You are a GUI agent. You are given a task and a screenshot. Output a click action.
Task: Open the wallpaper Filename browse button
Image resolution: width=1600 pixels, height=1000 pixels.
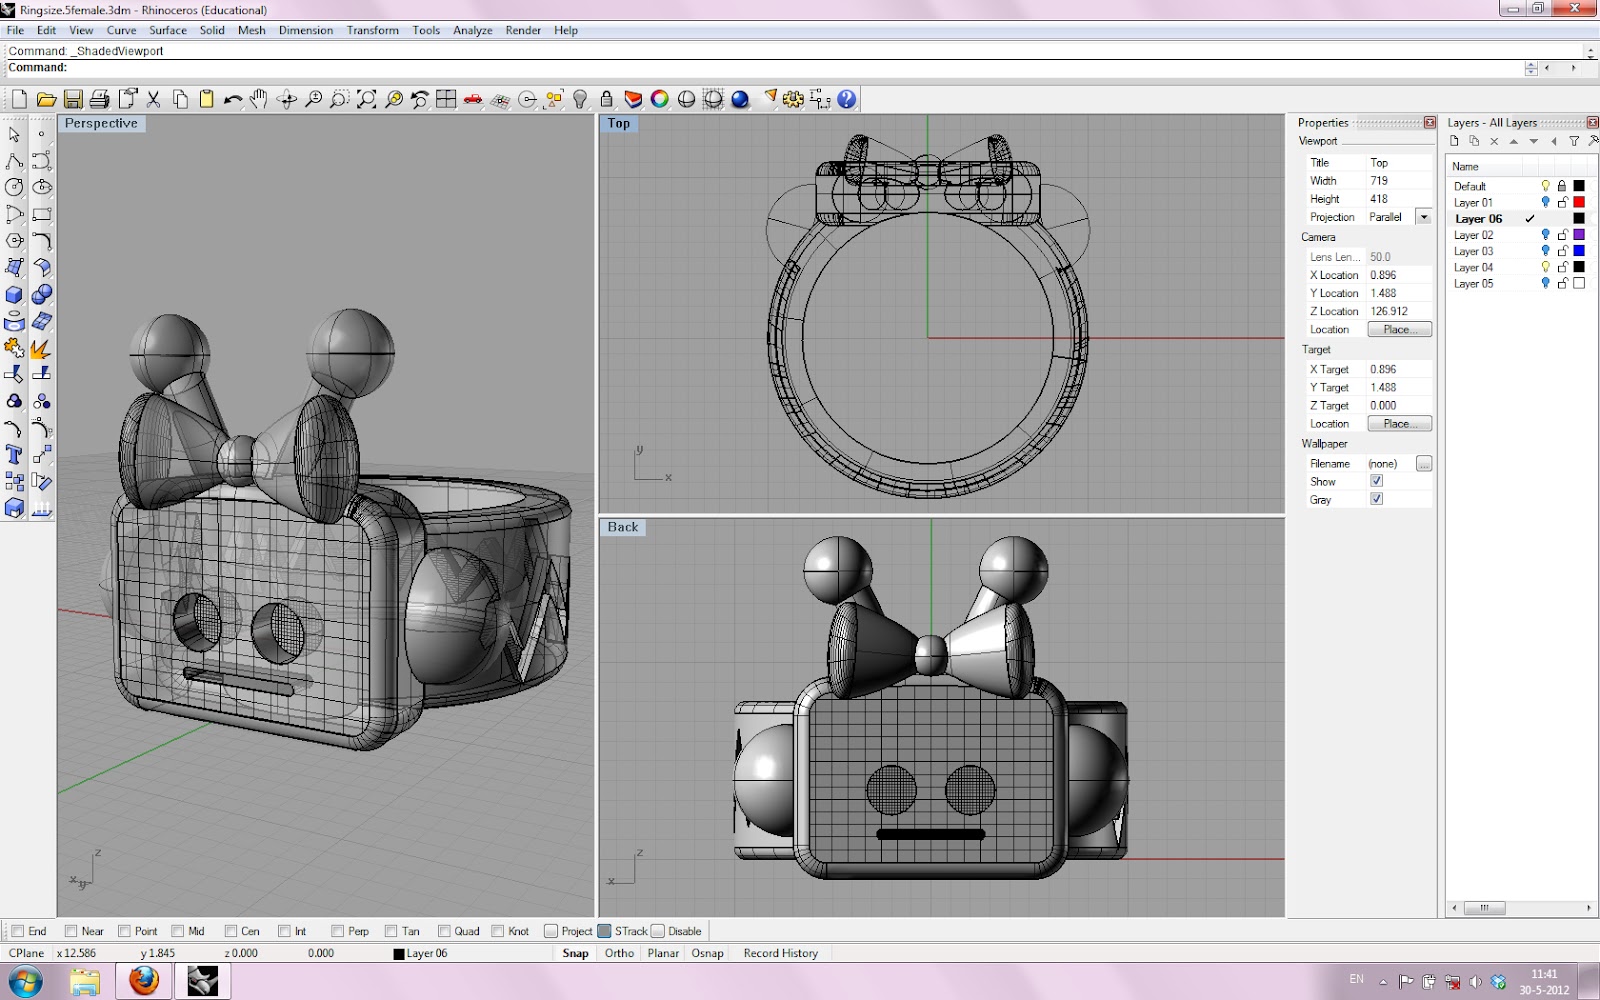(1423, 464)
